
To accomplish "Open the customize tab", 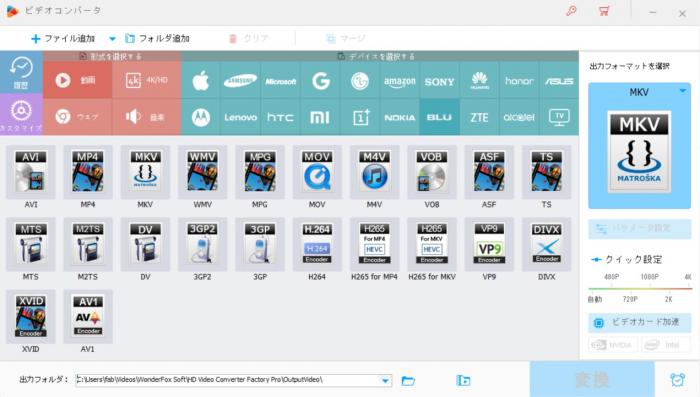I will point(21,114).
